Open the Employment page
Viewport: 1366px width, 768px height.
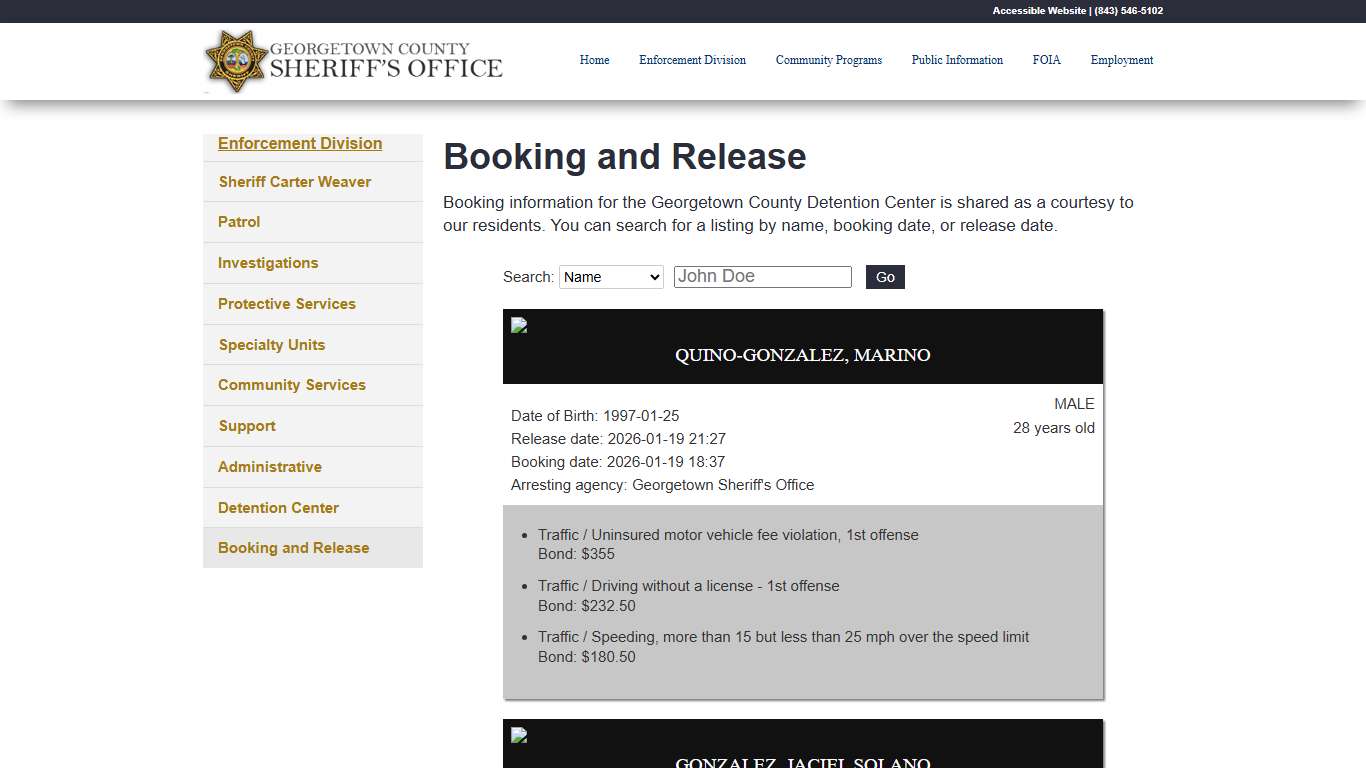point(1121,60)
